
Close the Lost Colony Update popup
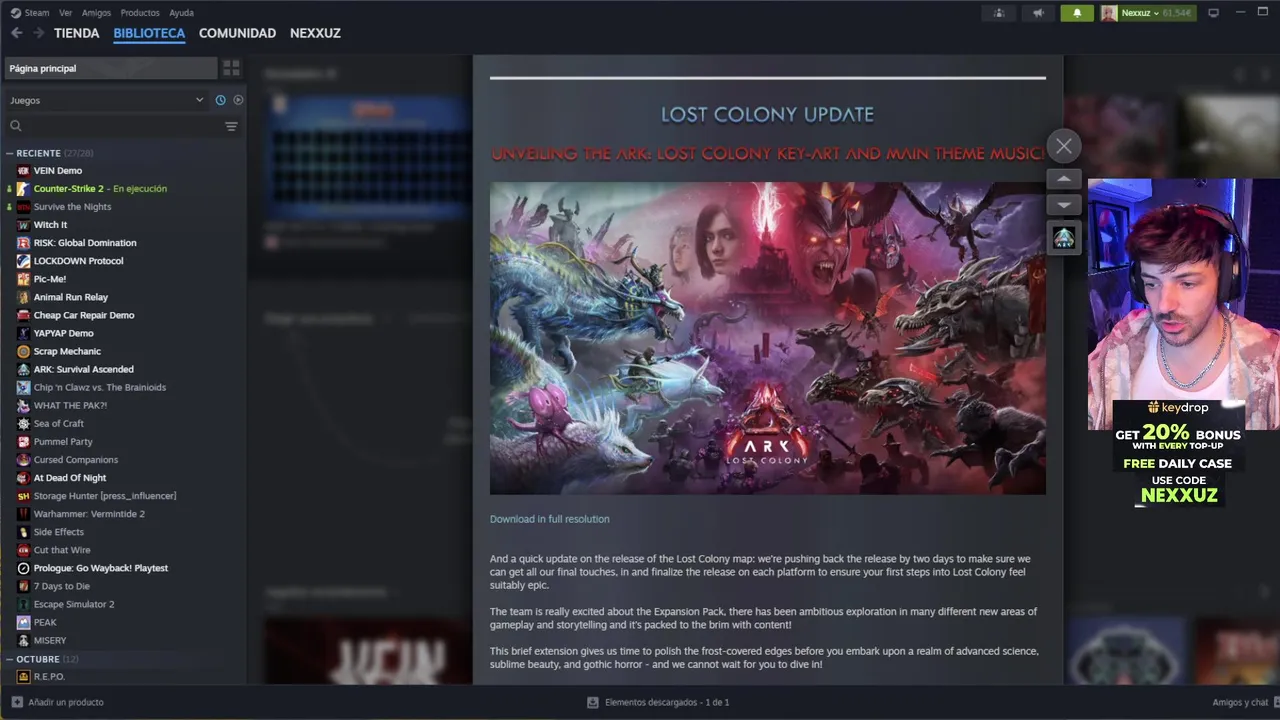tap(1064, 146)
